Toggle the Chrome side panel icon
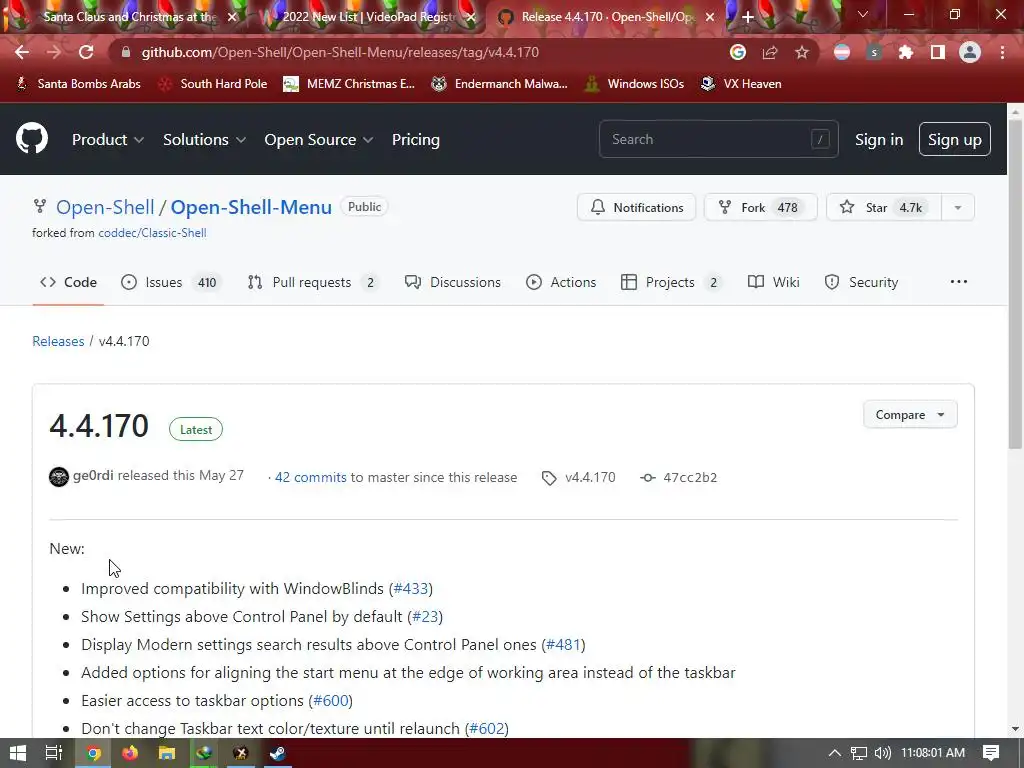This screenshot has width=1024, height=768. [938, 52]
